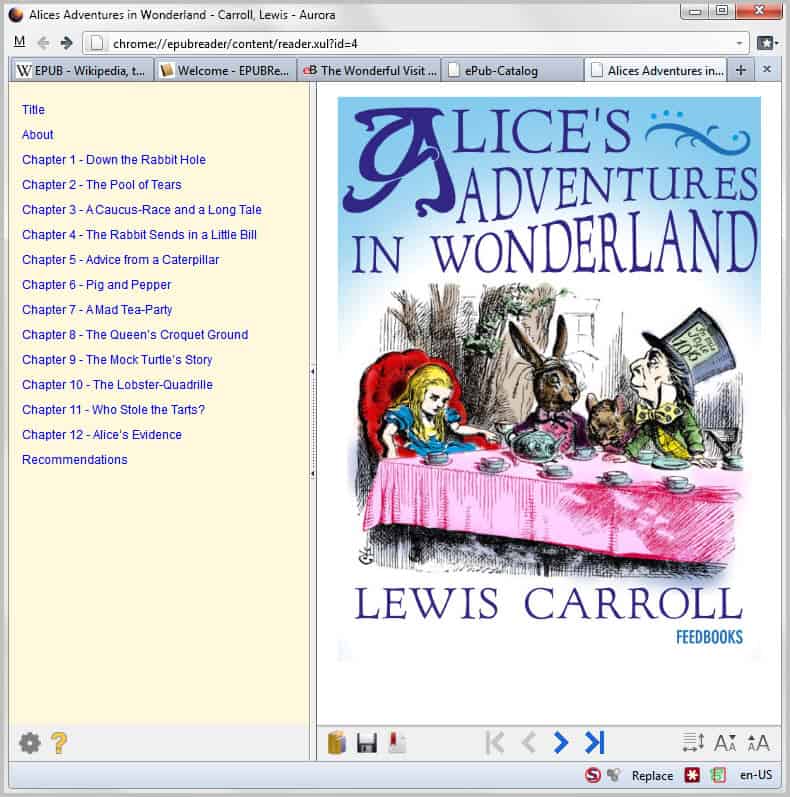
Task: Open Chapter 11 - Who Stole the Tarts?
Action: (x=113, y=409)
